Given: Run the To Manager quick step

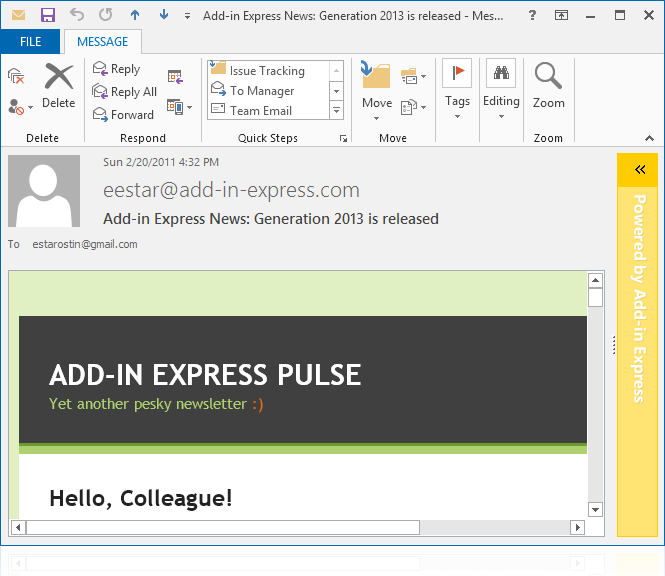Looking at the screenshot, I should tap(268, 90).
